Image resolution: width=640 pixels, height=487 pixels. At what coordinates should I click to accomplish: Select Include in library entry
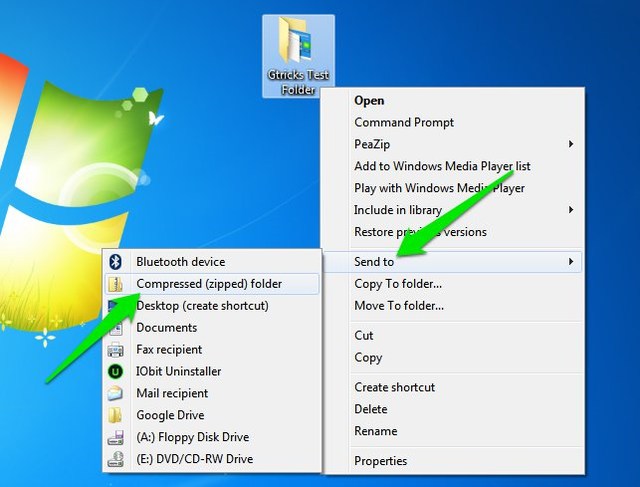click(454, 210)
